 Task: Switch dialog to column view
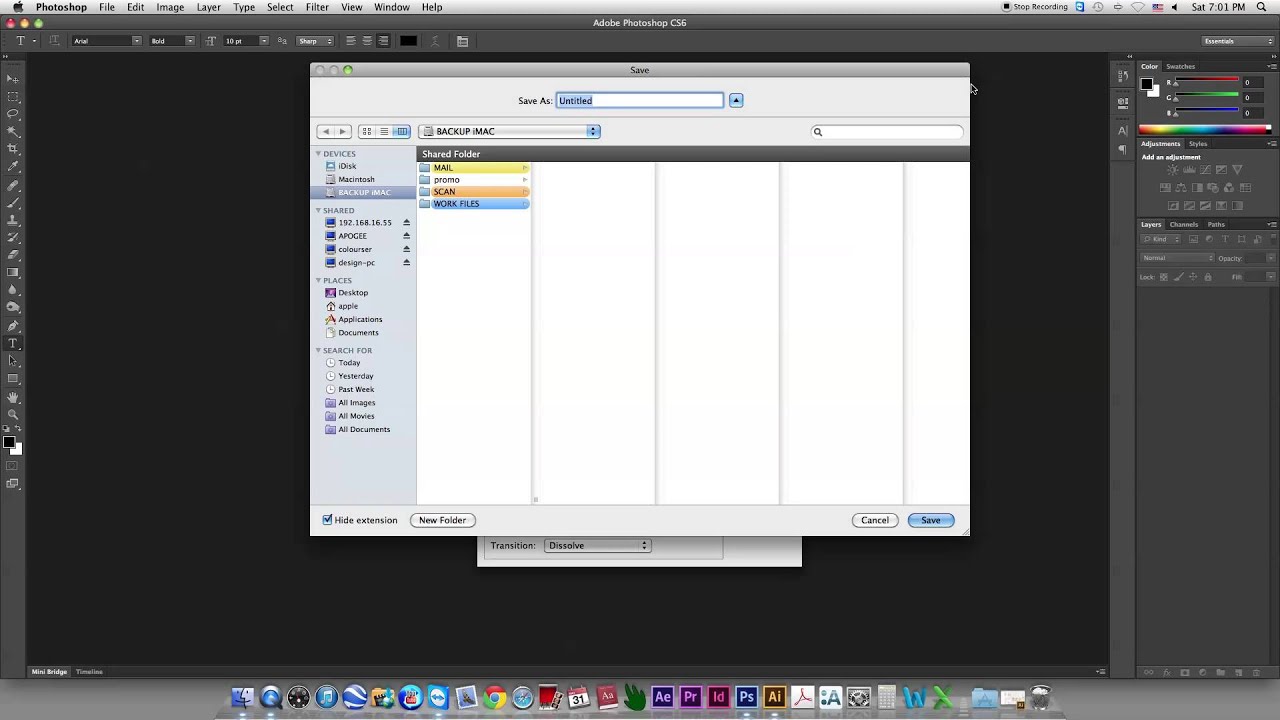point(401,131)
